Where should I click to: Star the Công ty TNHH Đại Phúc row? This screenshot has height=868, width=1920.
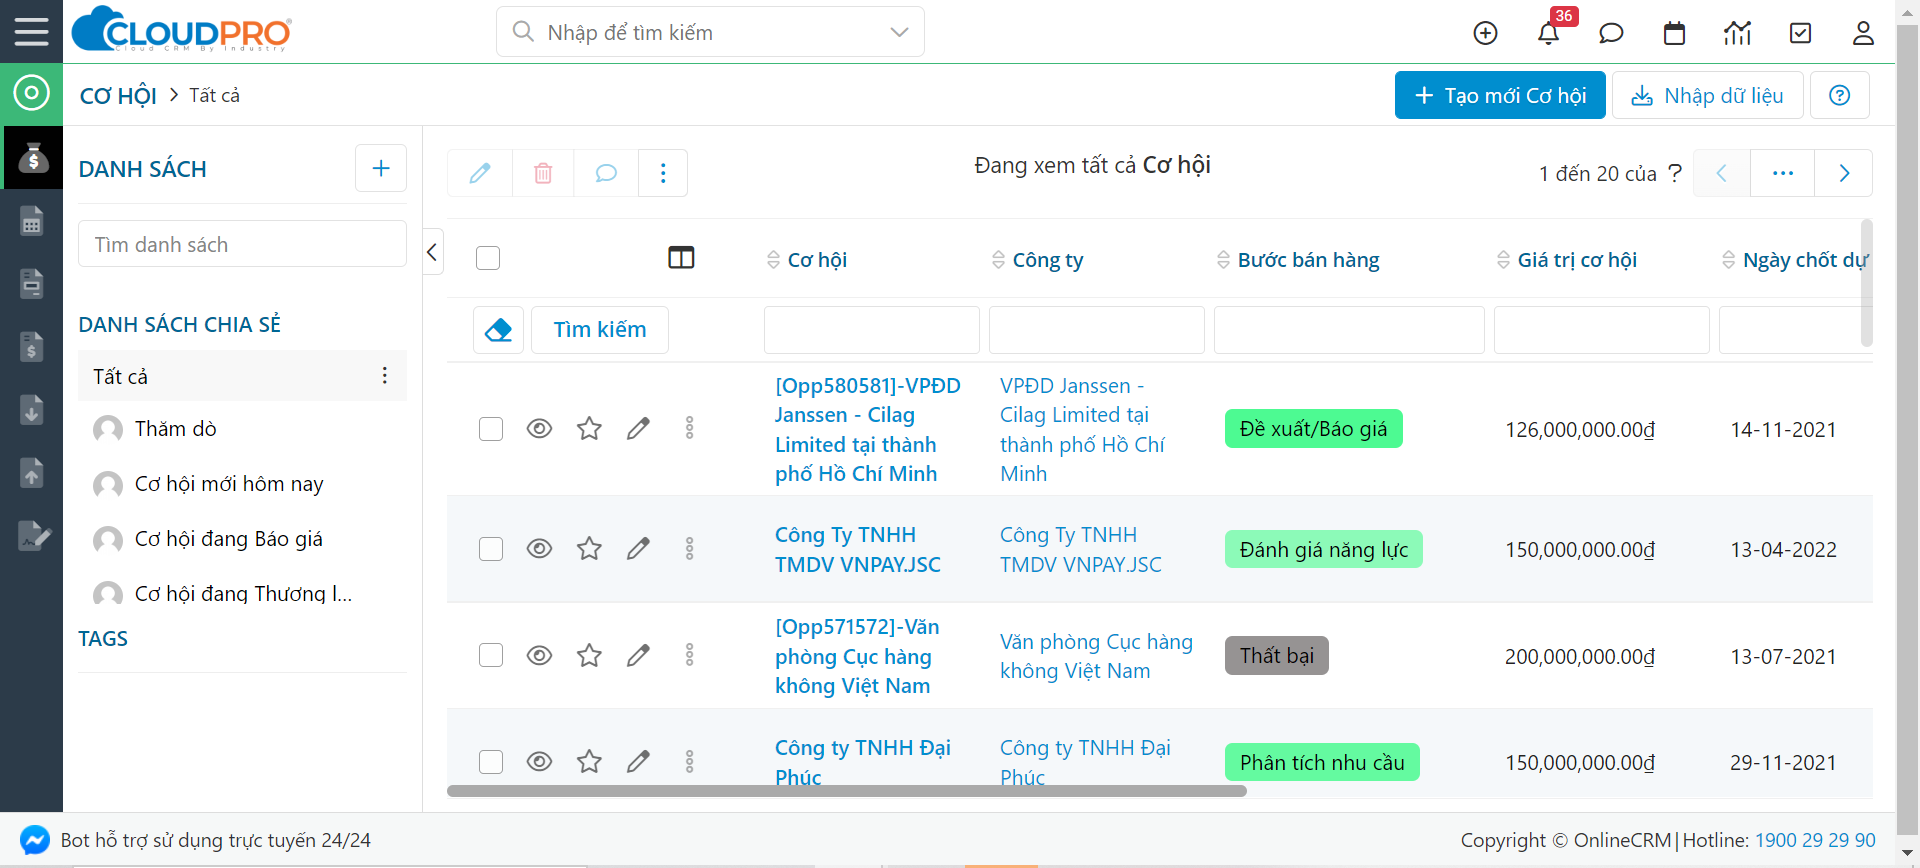tap(589, 762)
